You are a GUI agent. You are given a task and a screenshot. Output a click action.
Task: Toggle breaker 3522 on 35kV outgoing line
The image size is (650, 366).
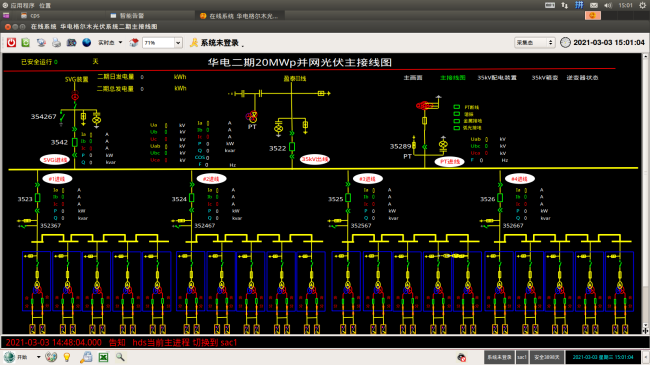[x=292, y=147]
